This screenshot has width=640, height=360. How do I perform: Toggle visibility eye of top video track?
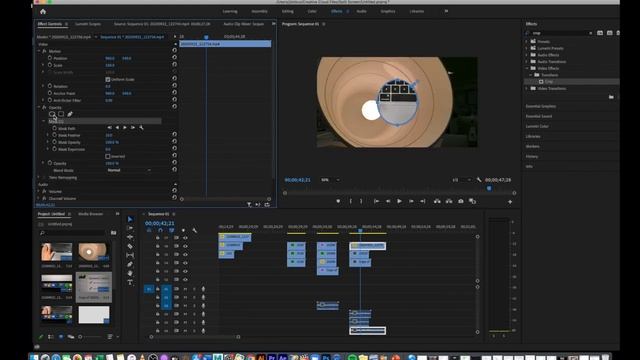(x=185, y=238)
